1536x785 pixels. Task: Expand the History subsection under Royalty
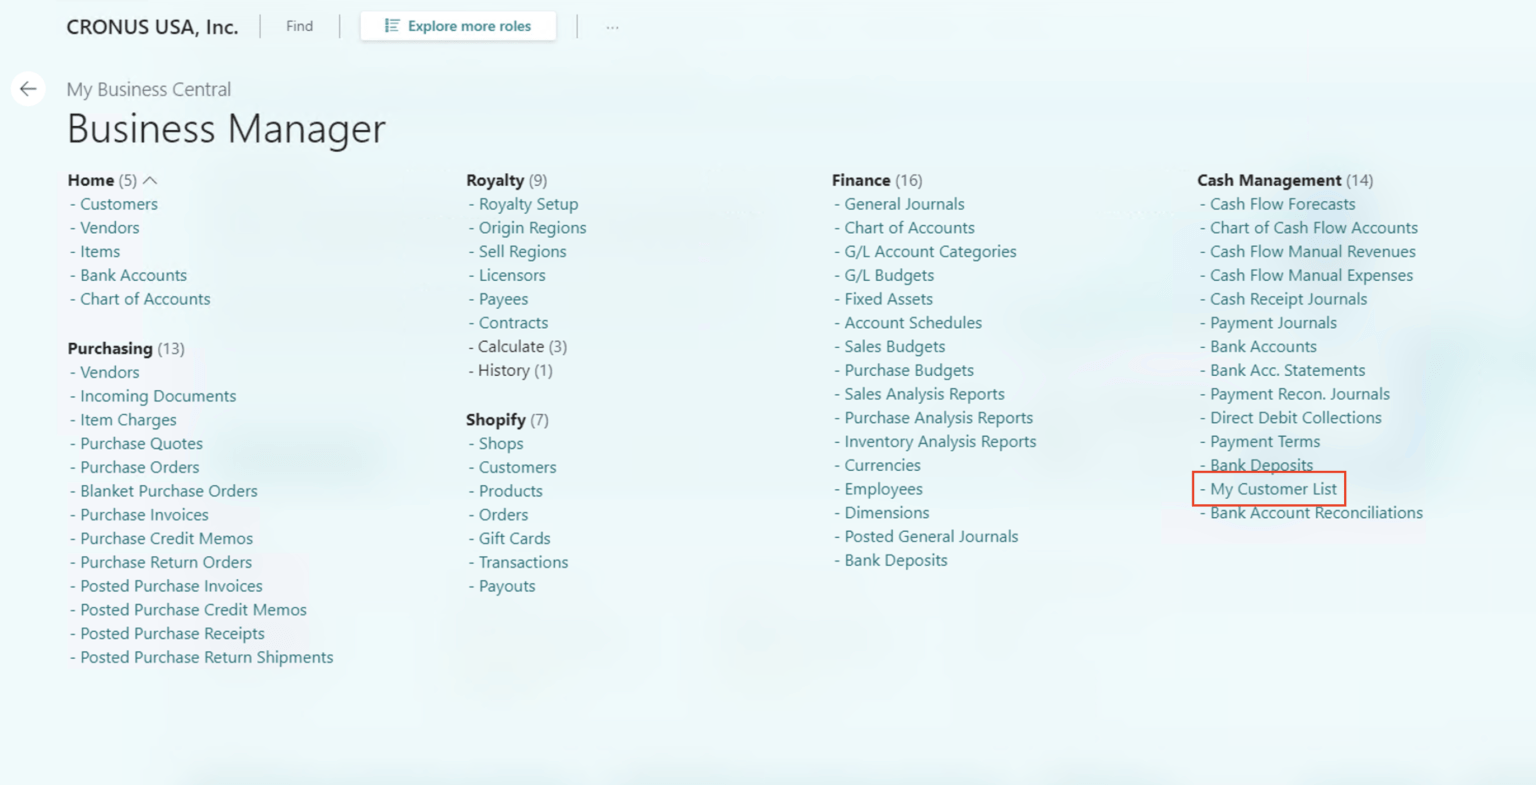coord(511,370)
